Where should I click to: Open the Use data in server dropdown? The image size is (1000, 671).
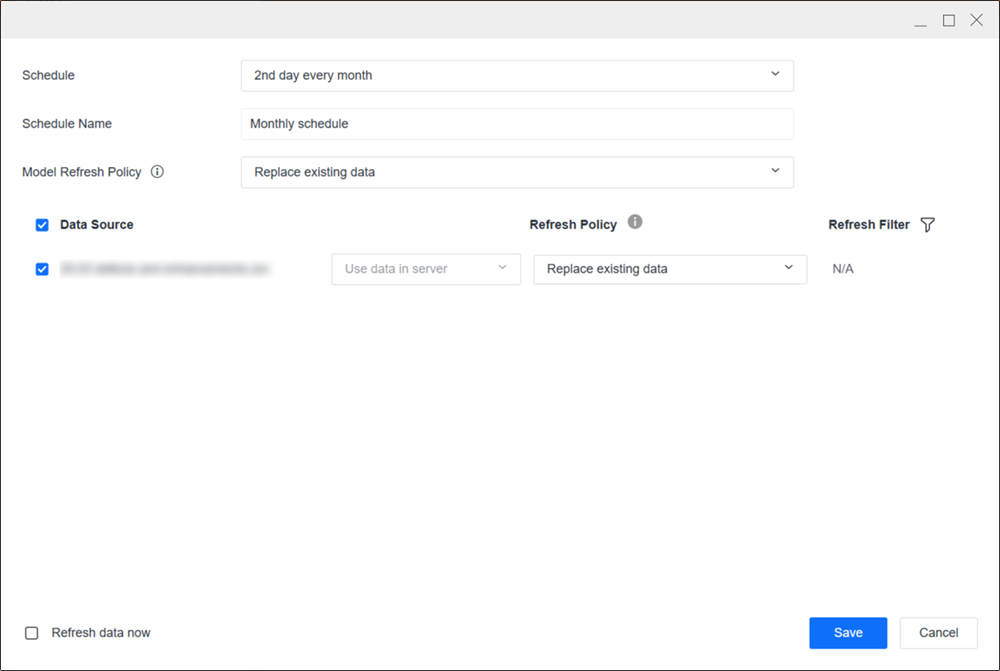coord(426,269)
